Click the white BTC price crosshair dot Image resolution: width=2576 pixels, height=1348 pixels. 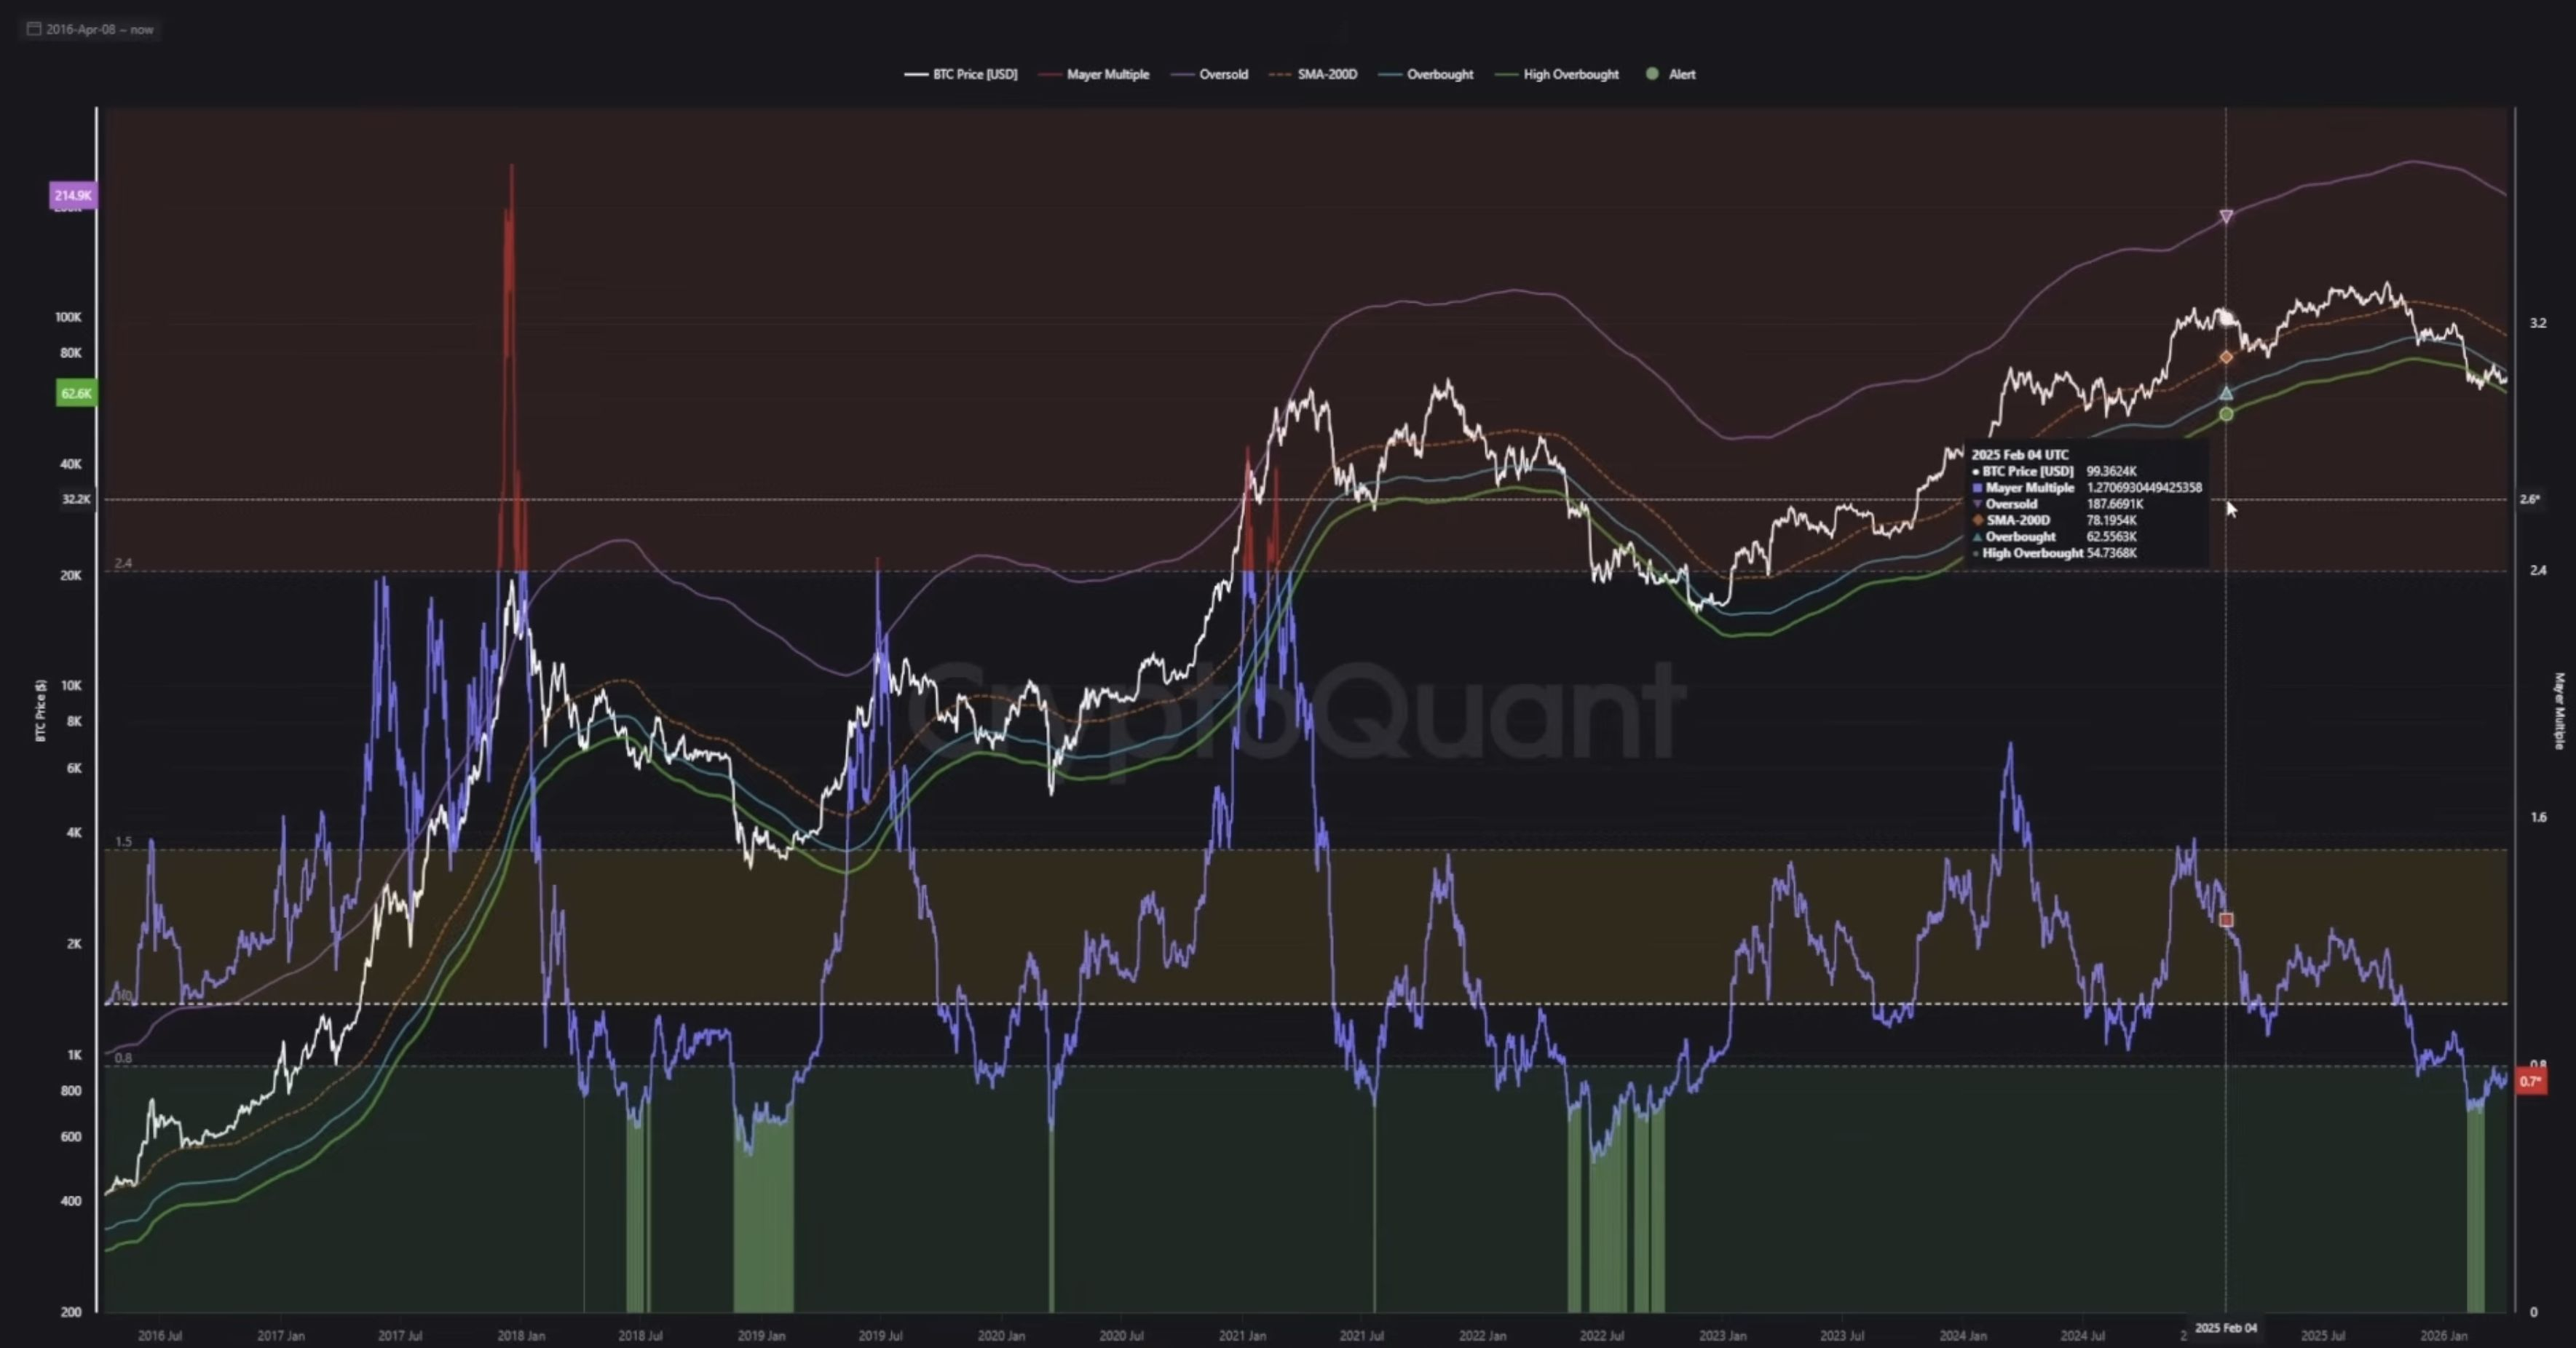2226,318
